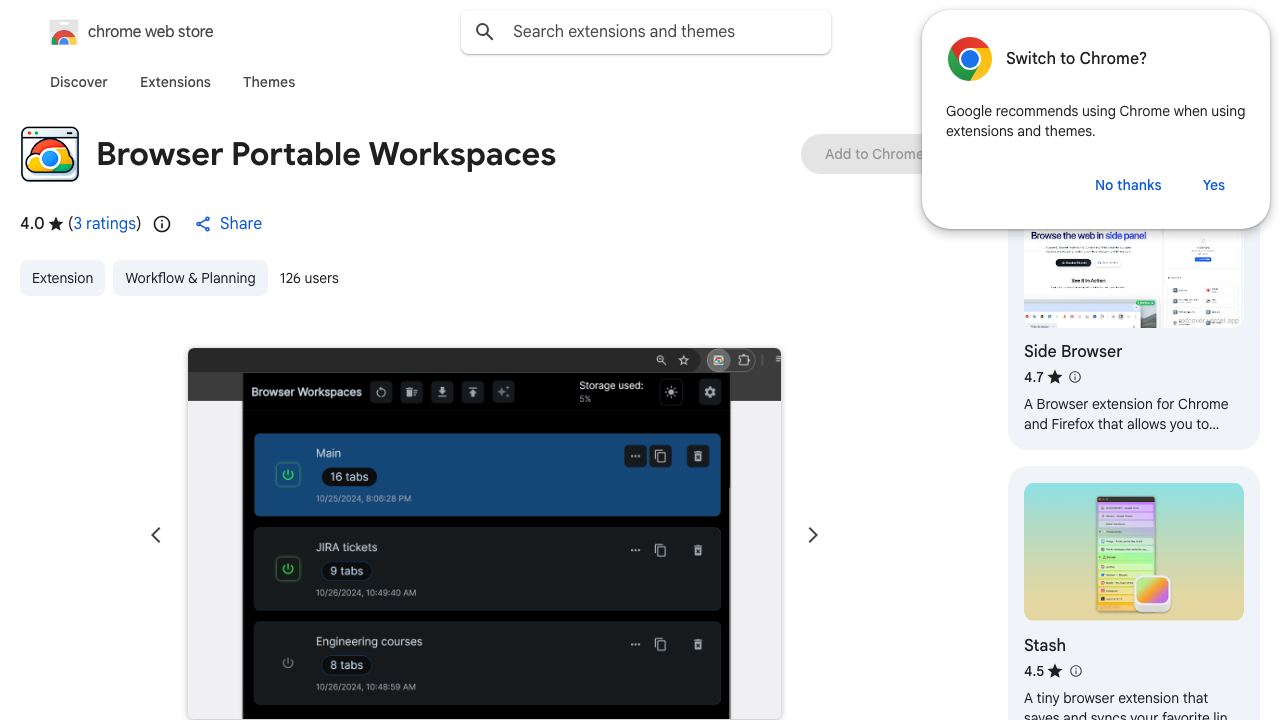Click the Browser Portable Workspaces heading
1280x720 pixels.
(326, 154)
